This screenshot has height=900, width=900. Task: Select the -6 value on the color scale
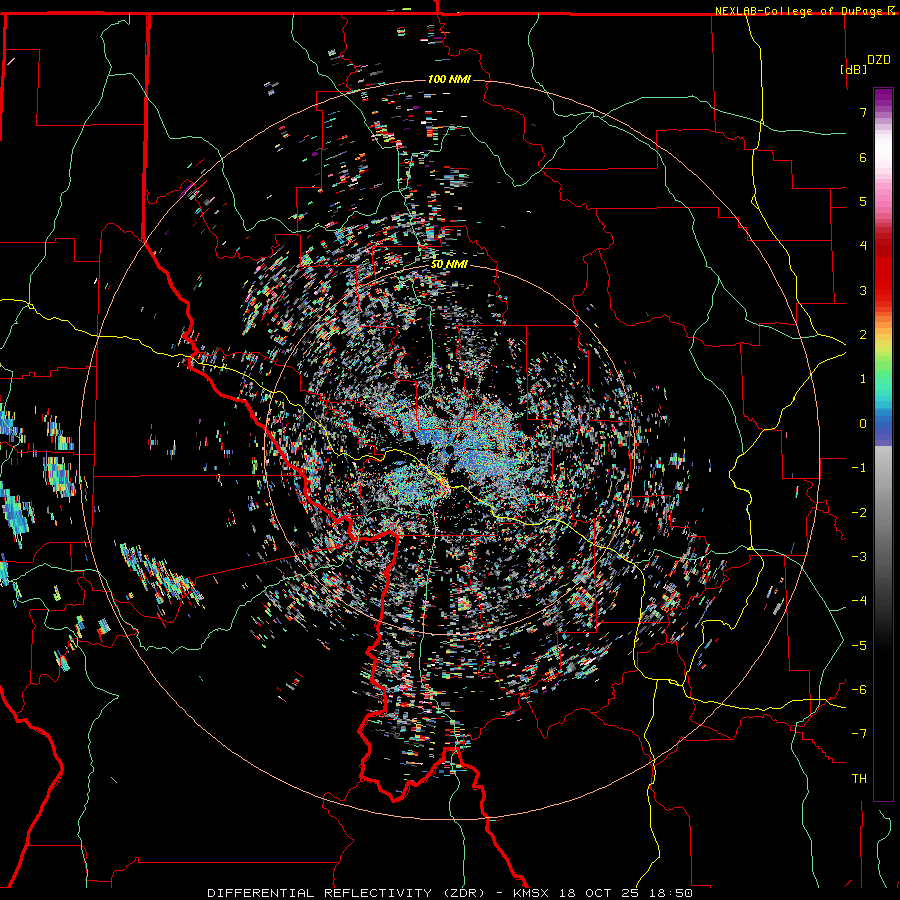(x=859, y=690)
